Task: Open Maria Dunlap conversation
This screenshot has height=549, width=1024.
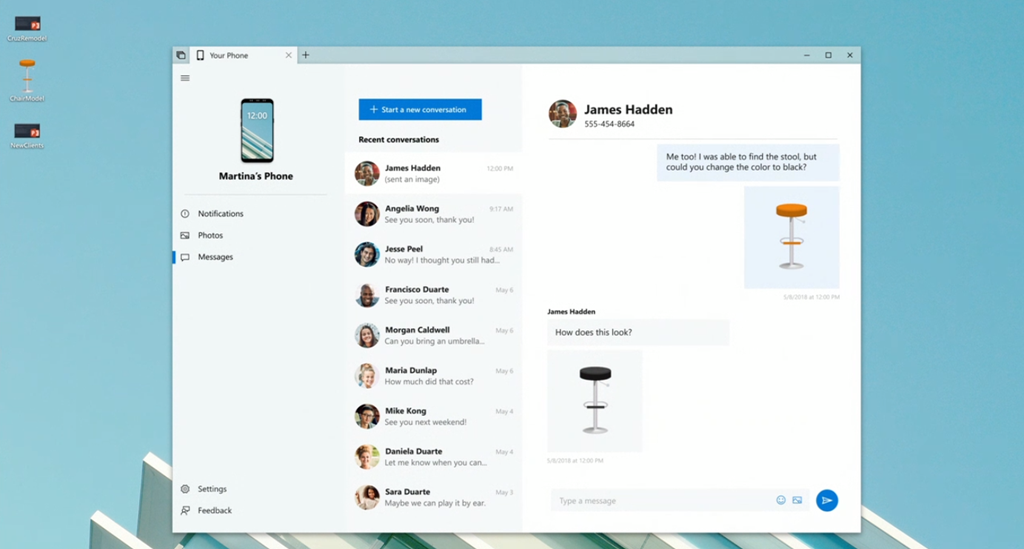Action: pos(434,375)
